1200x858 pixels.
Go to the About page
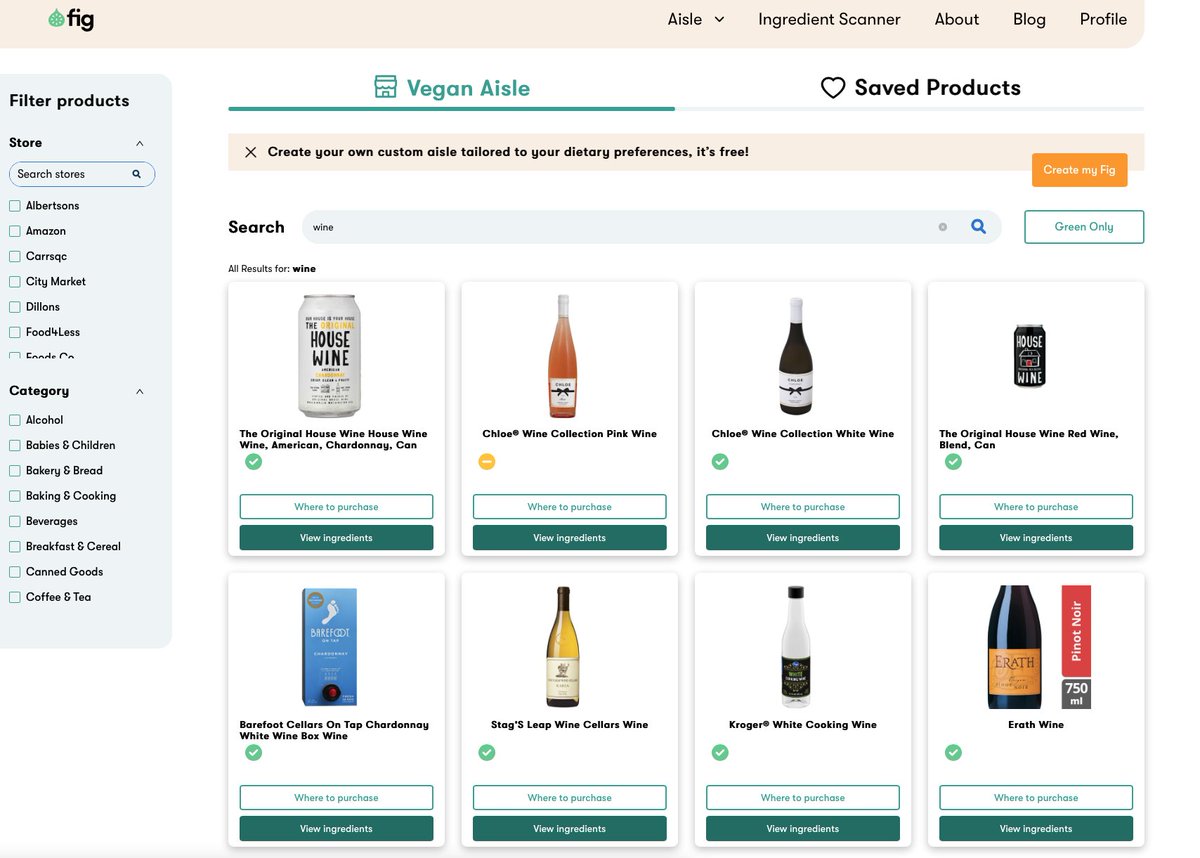click(957, 19)
